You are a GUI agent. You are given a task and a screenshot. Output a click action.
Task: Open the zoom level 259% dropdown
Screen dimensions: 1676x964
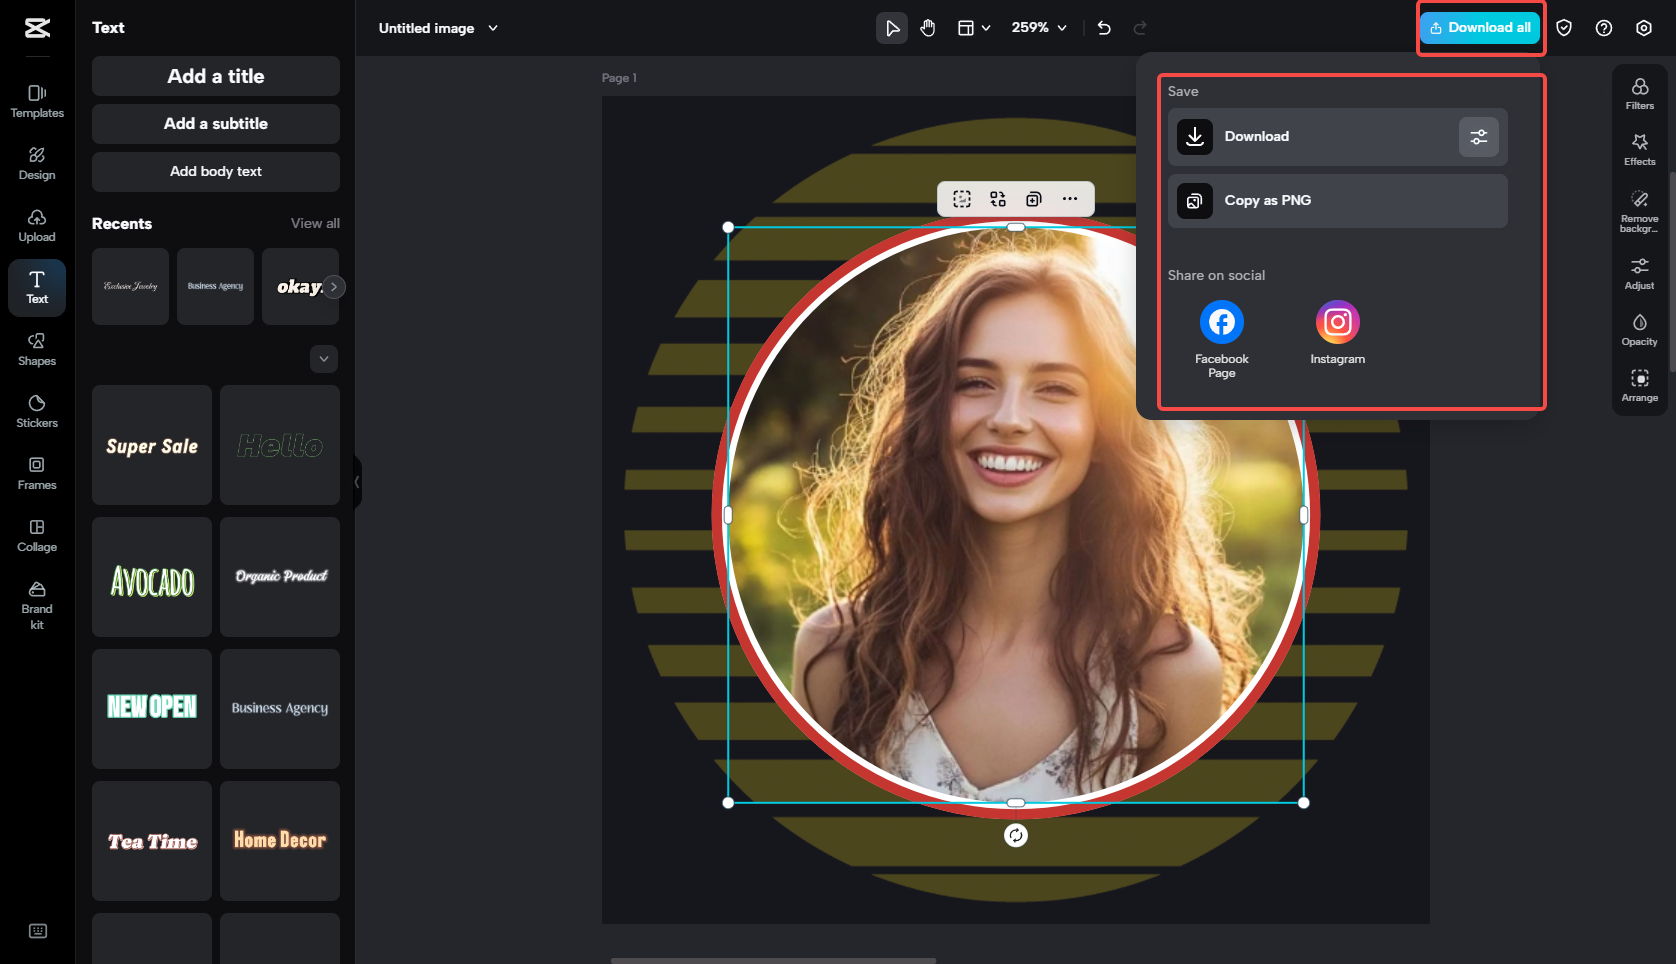coord(1038,28)
